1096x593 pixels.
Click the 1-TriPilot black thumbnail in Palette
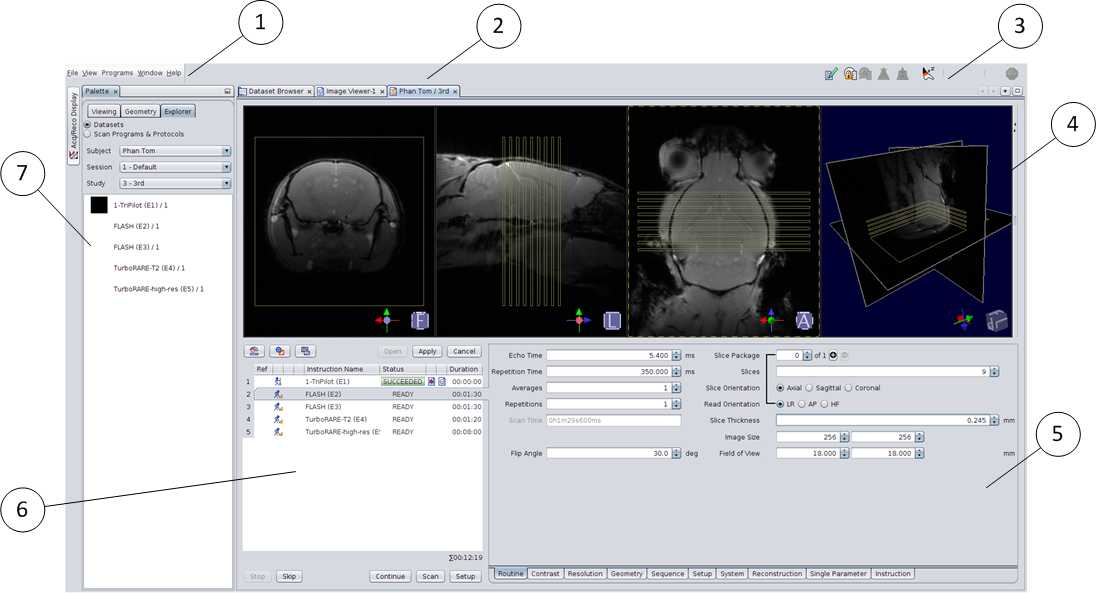(99, 205)
